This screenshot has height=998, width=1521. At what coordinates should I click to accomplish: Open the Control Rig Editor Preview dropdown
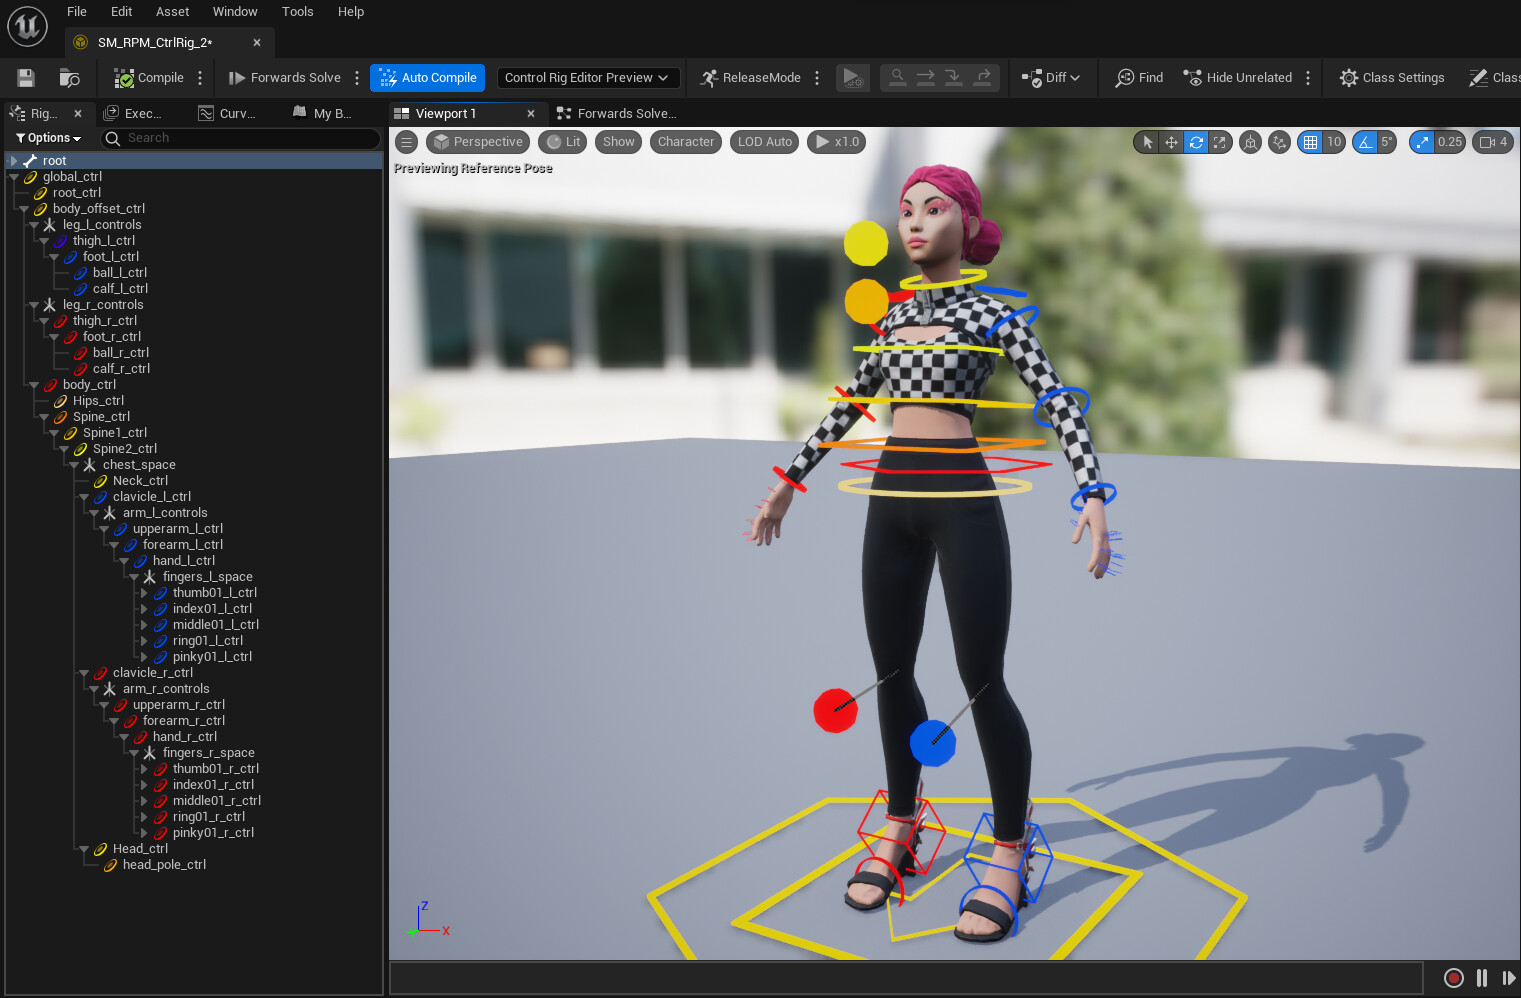point(588,77)
